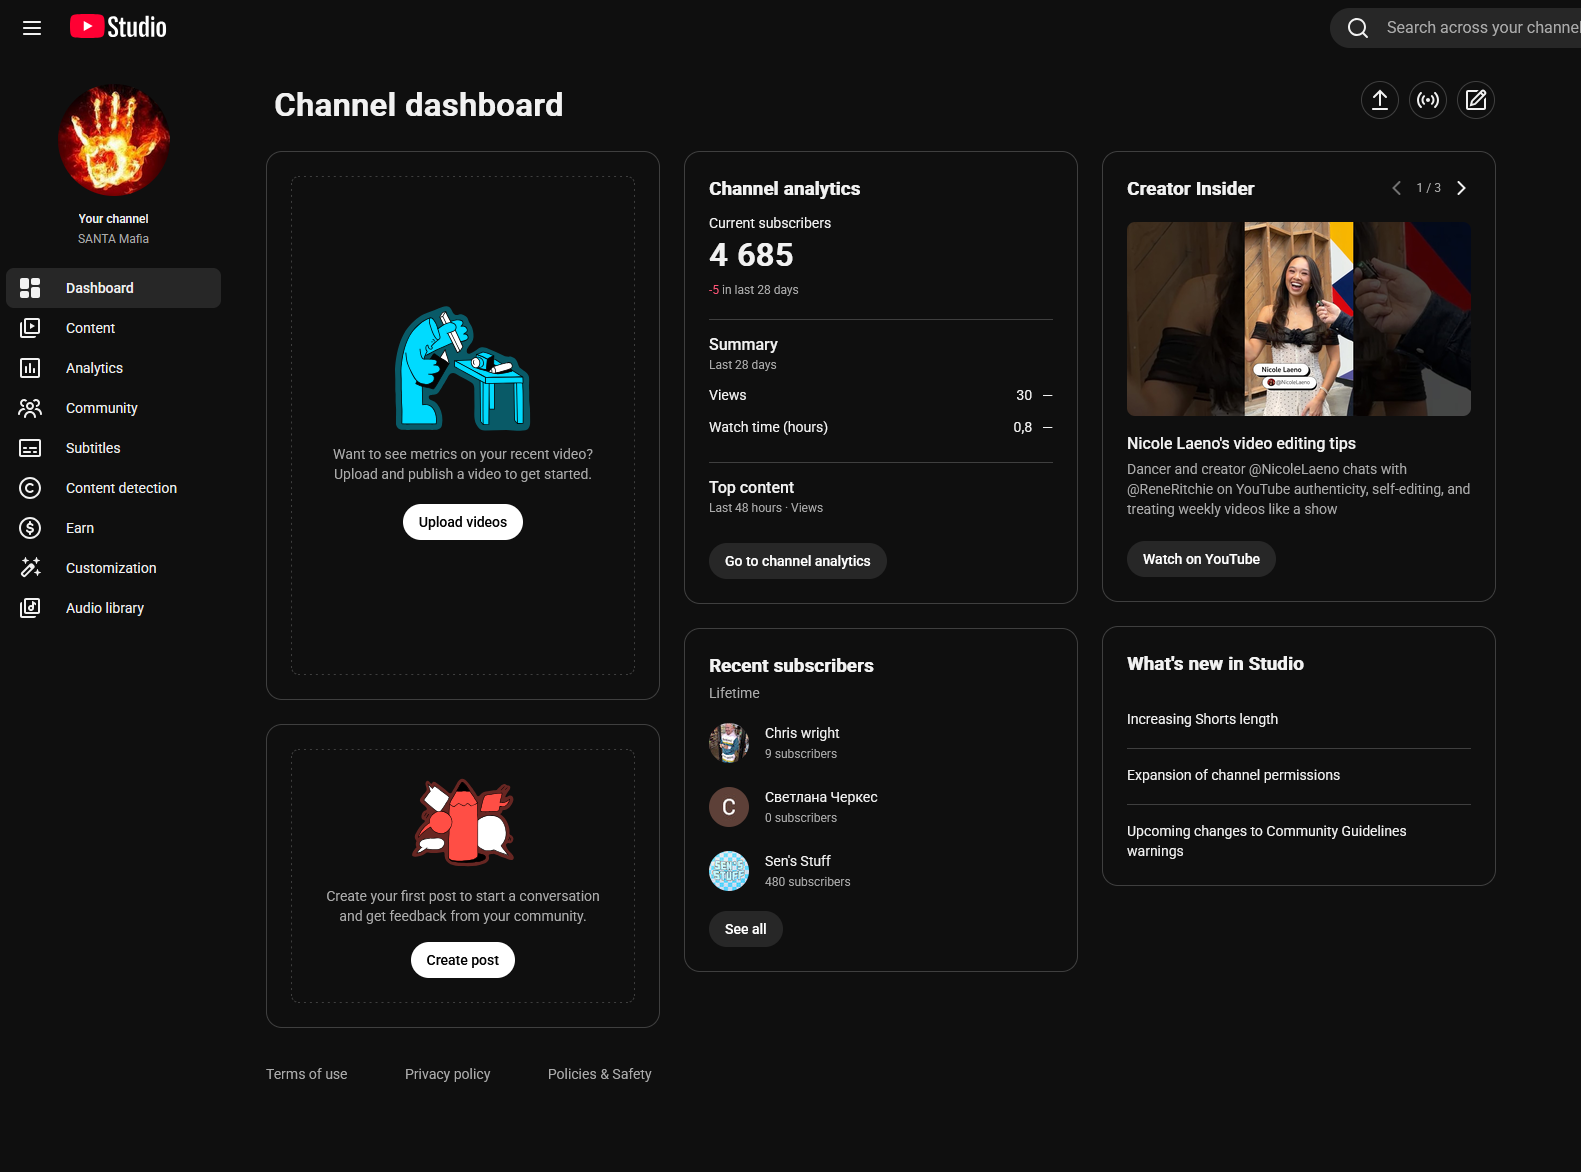The image size is (1581, 1172).
Task: Click the Watch on YouTube button
Action: 1201,559
